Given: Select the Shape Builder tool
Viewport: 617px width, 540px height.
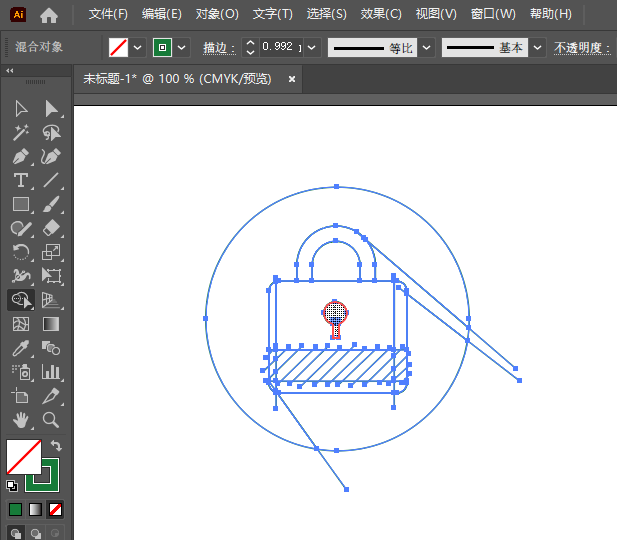Looking at the screenshot, I should [21, 300].
